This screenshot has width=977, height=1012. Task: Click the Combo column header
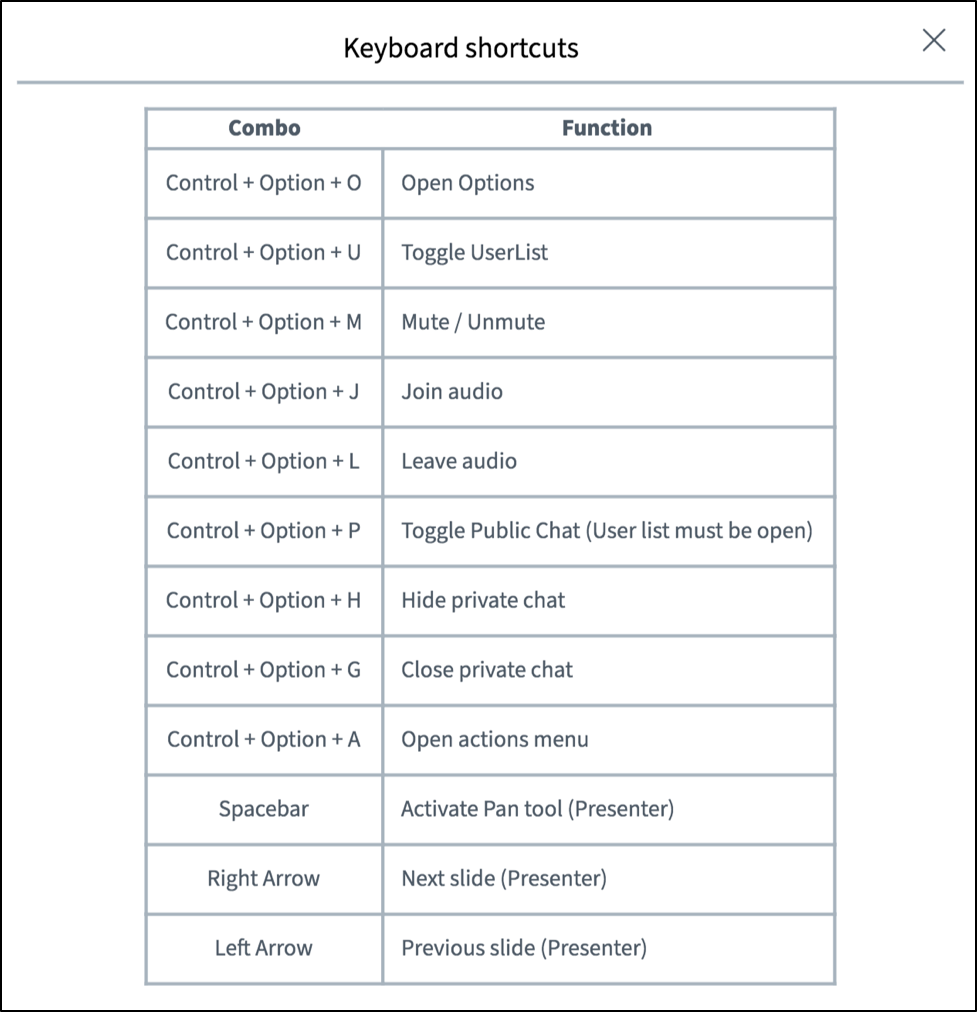(x=264, y=128)
